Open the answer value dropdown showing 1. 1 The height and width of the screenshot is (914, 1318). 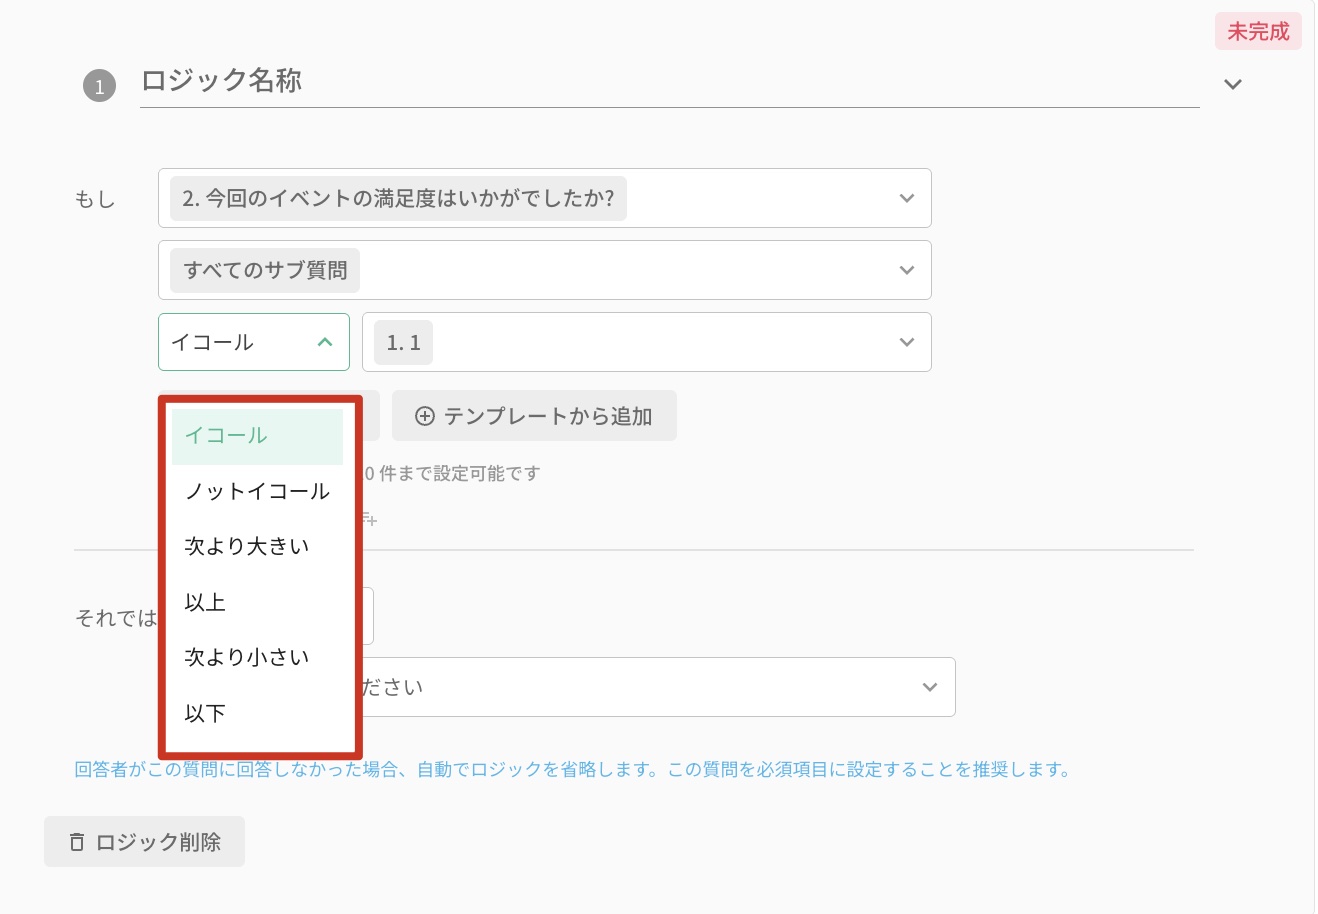point(646,342)
